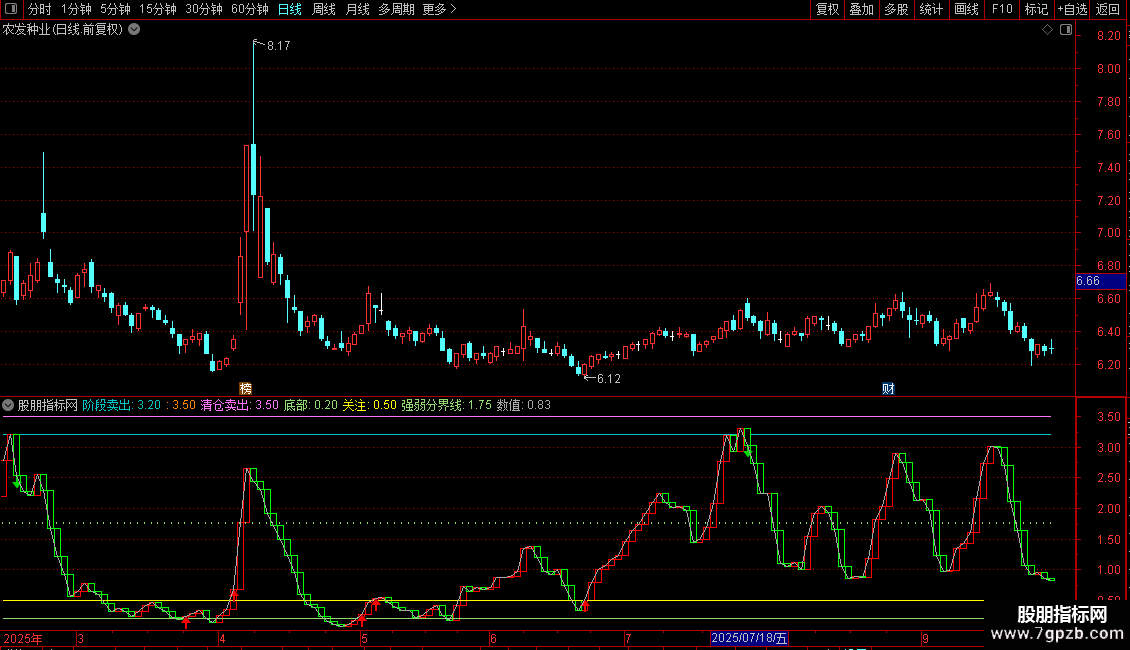This screenshot has width=1130, height=650.
Task: Select the 月线 monthly tab
Action: point(357,9)
